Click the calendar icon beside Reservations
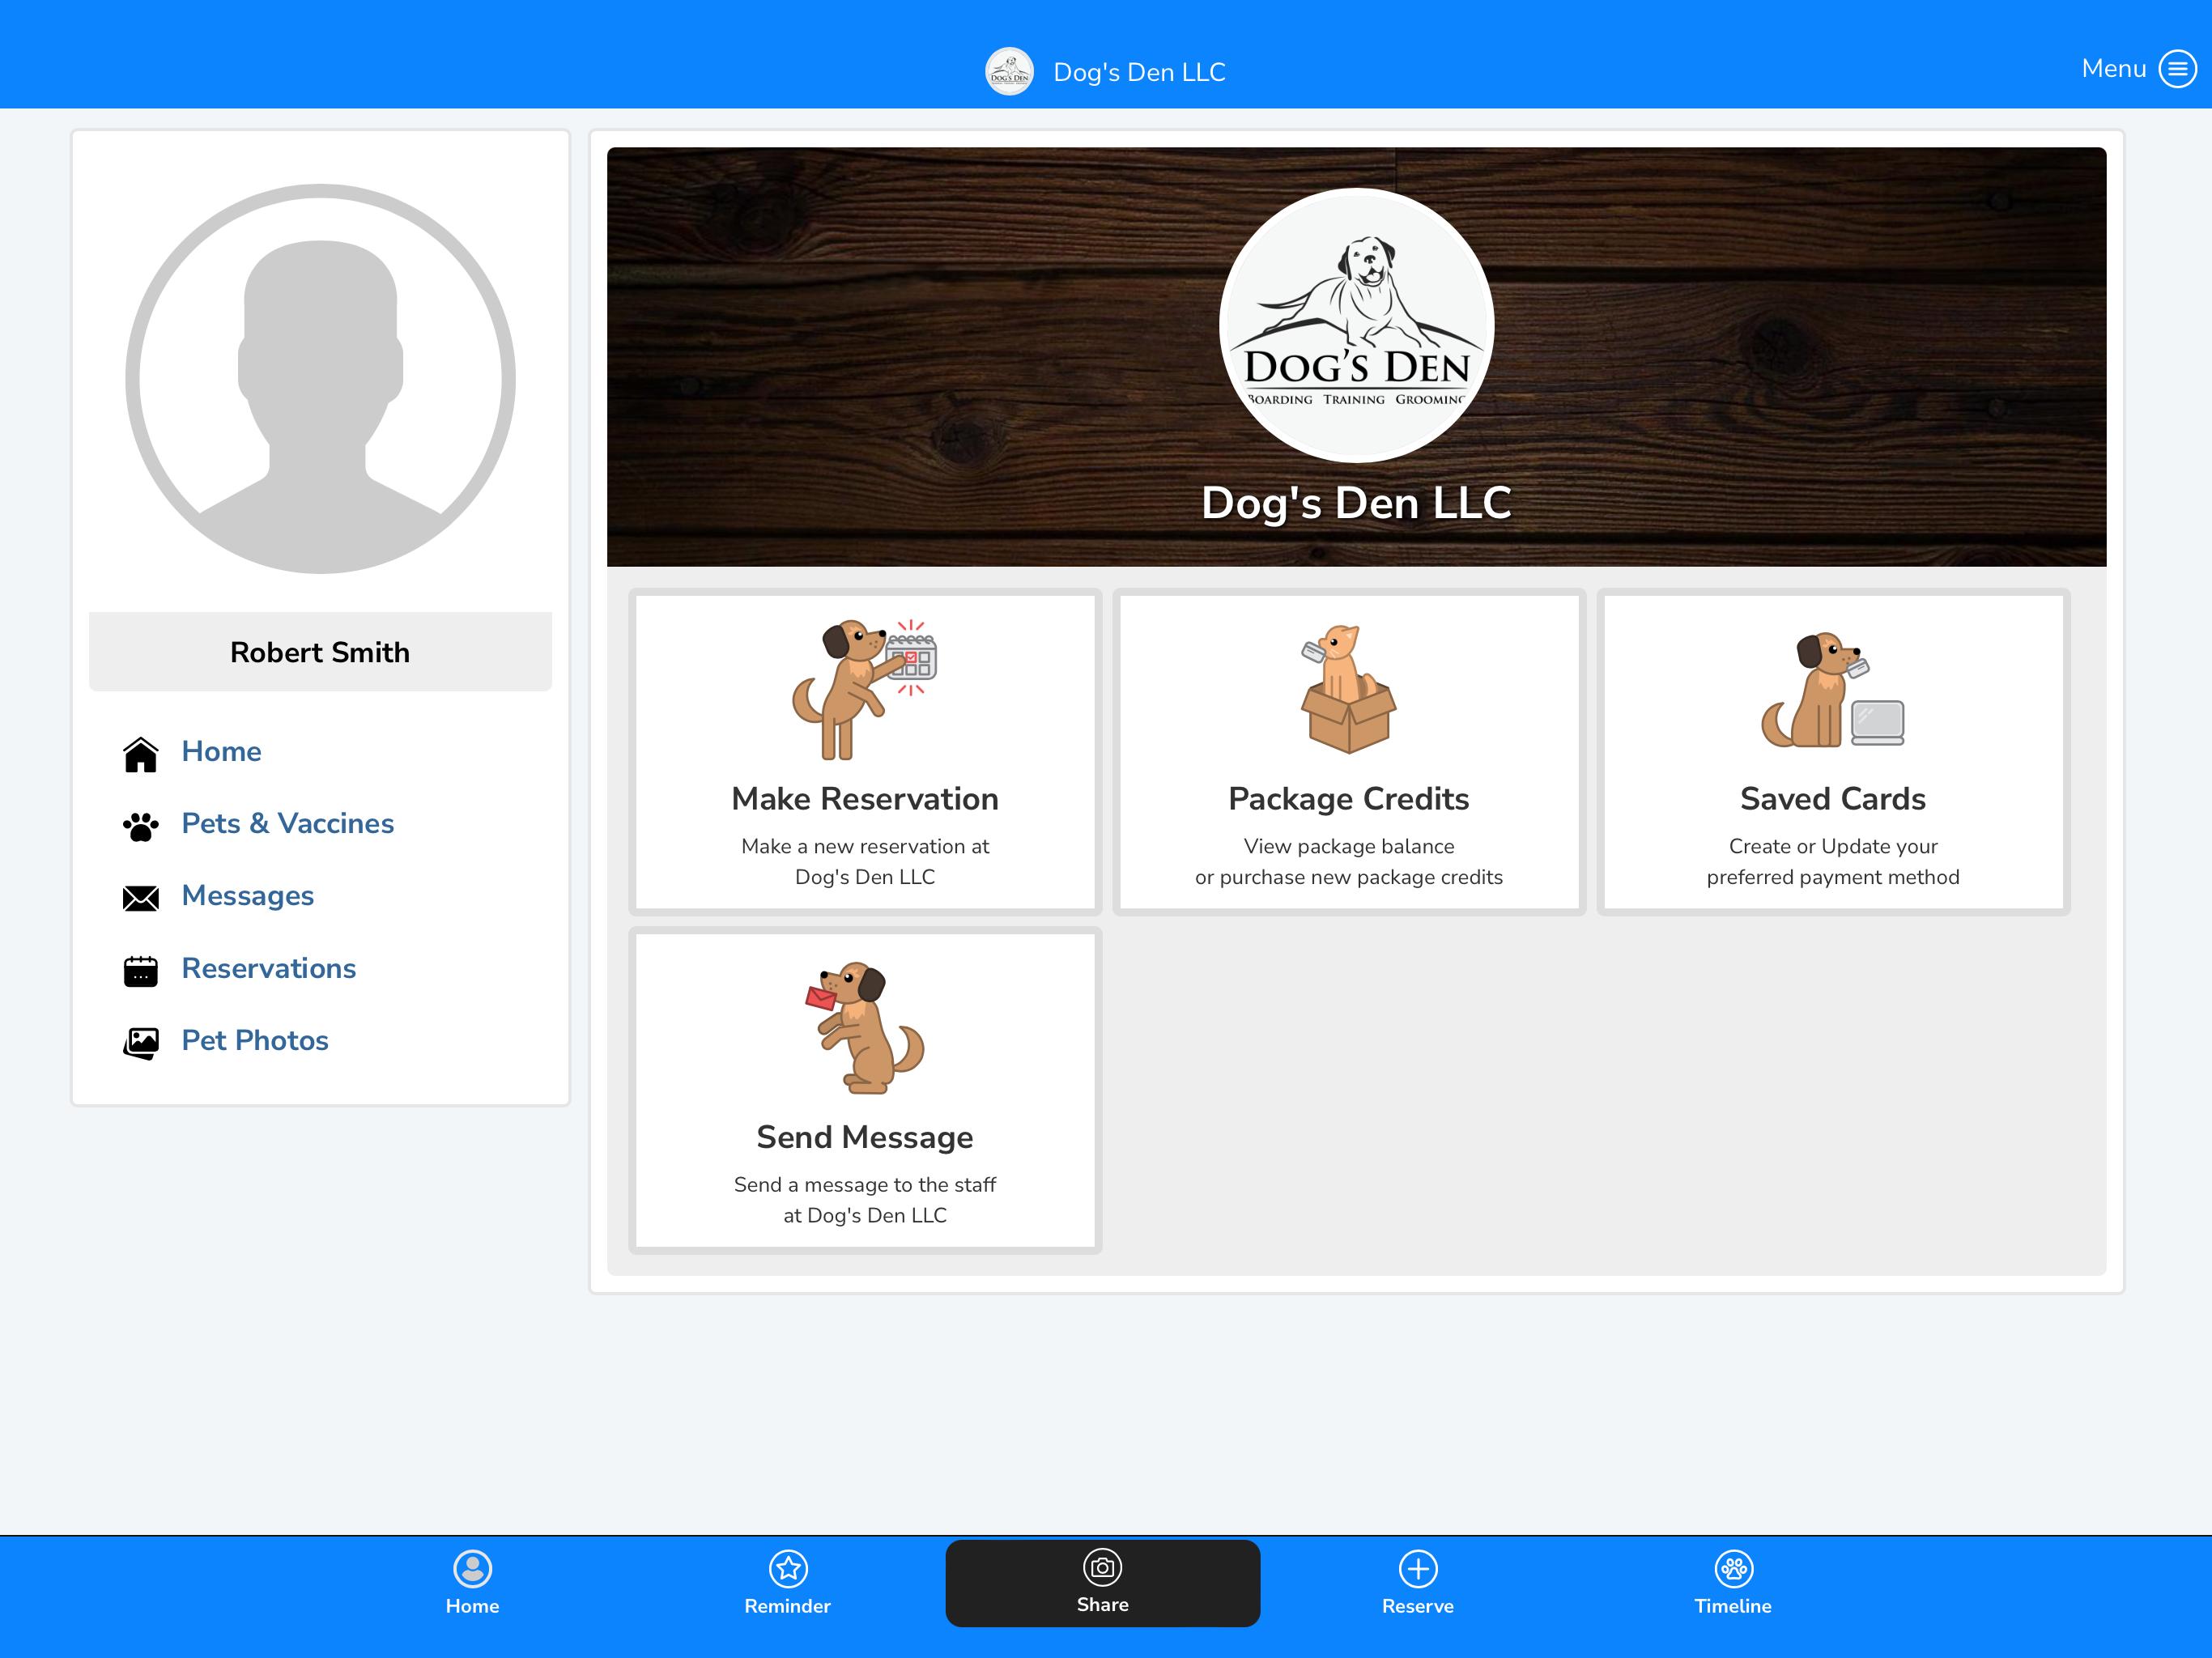This screenshot has width=2212, height=1658. pyautogui.click(x=141, y=970)
